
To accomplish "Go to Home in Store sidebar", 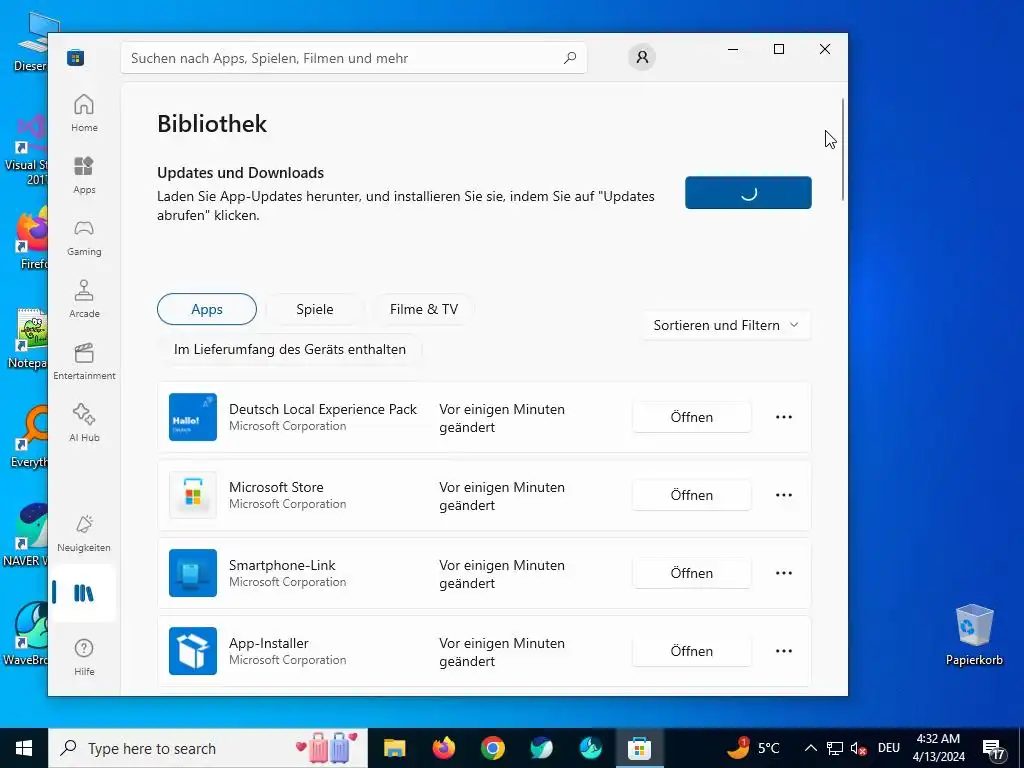I will pyautogui.click(x=84, y=113).
